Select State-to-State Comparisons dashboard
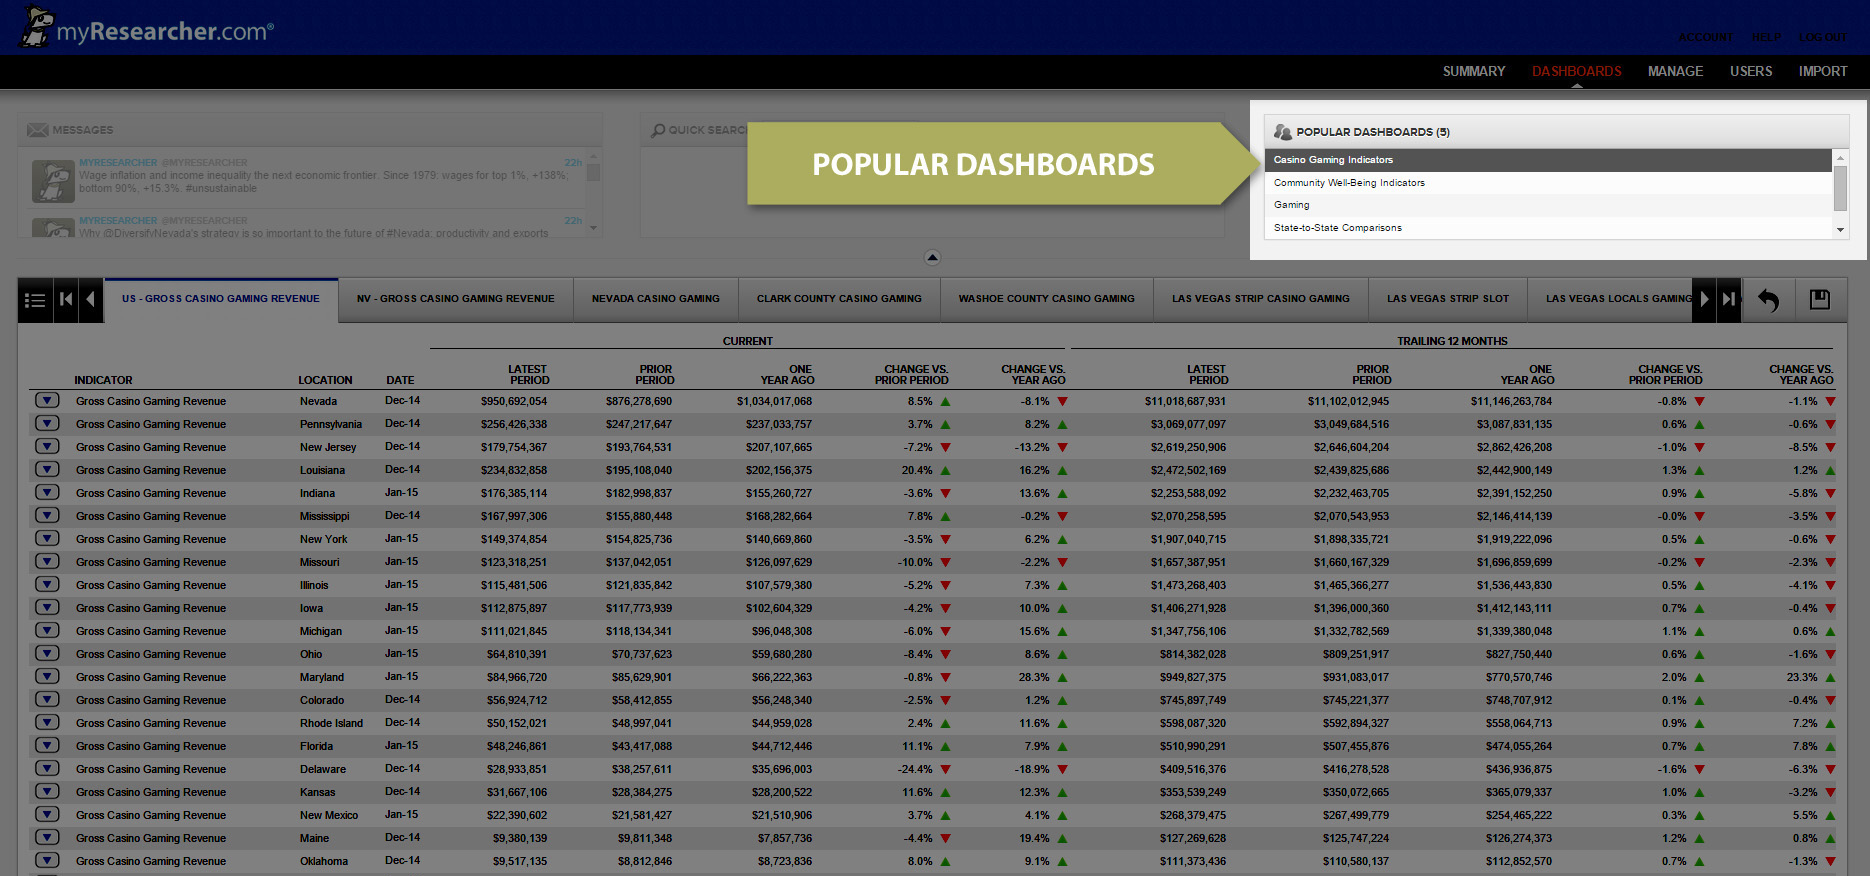The height and width of the screenshot is (876, 1870). 1548,228
